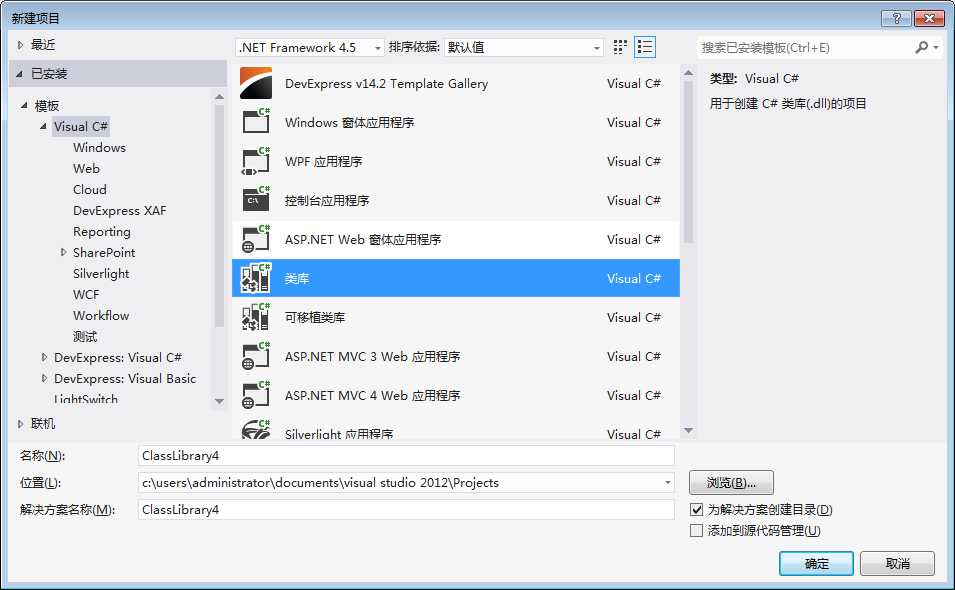Collapse the Visual C# tree node
This screenshot has width=955, height=590.
pos(43,127)
